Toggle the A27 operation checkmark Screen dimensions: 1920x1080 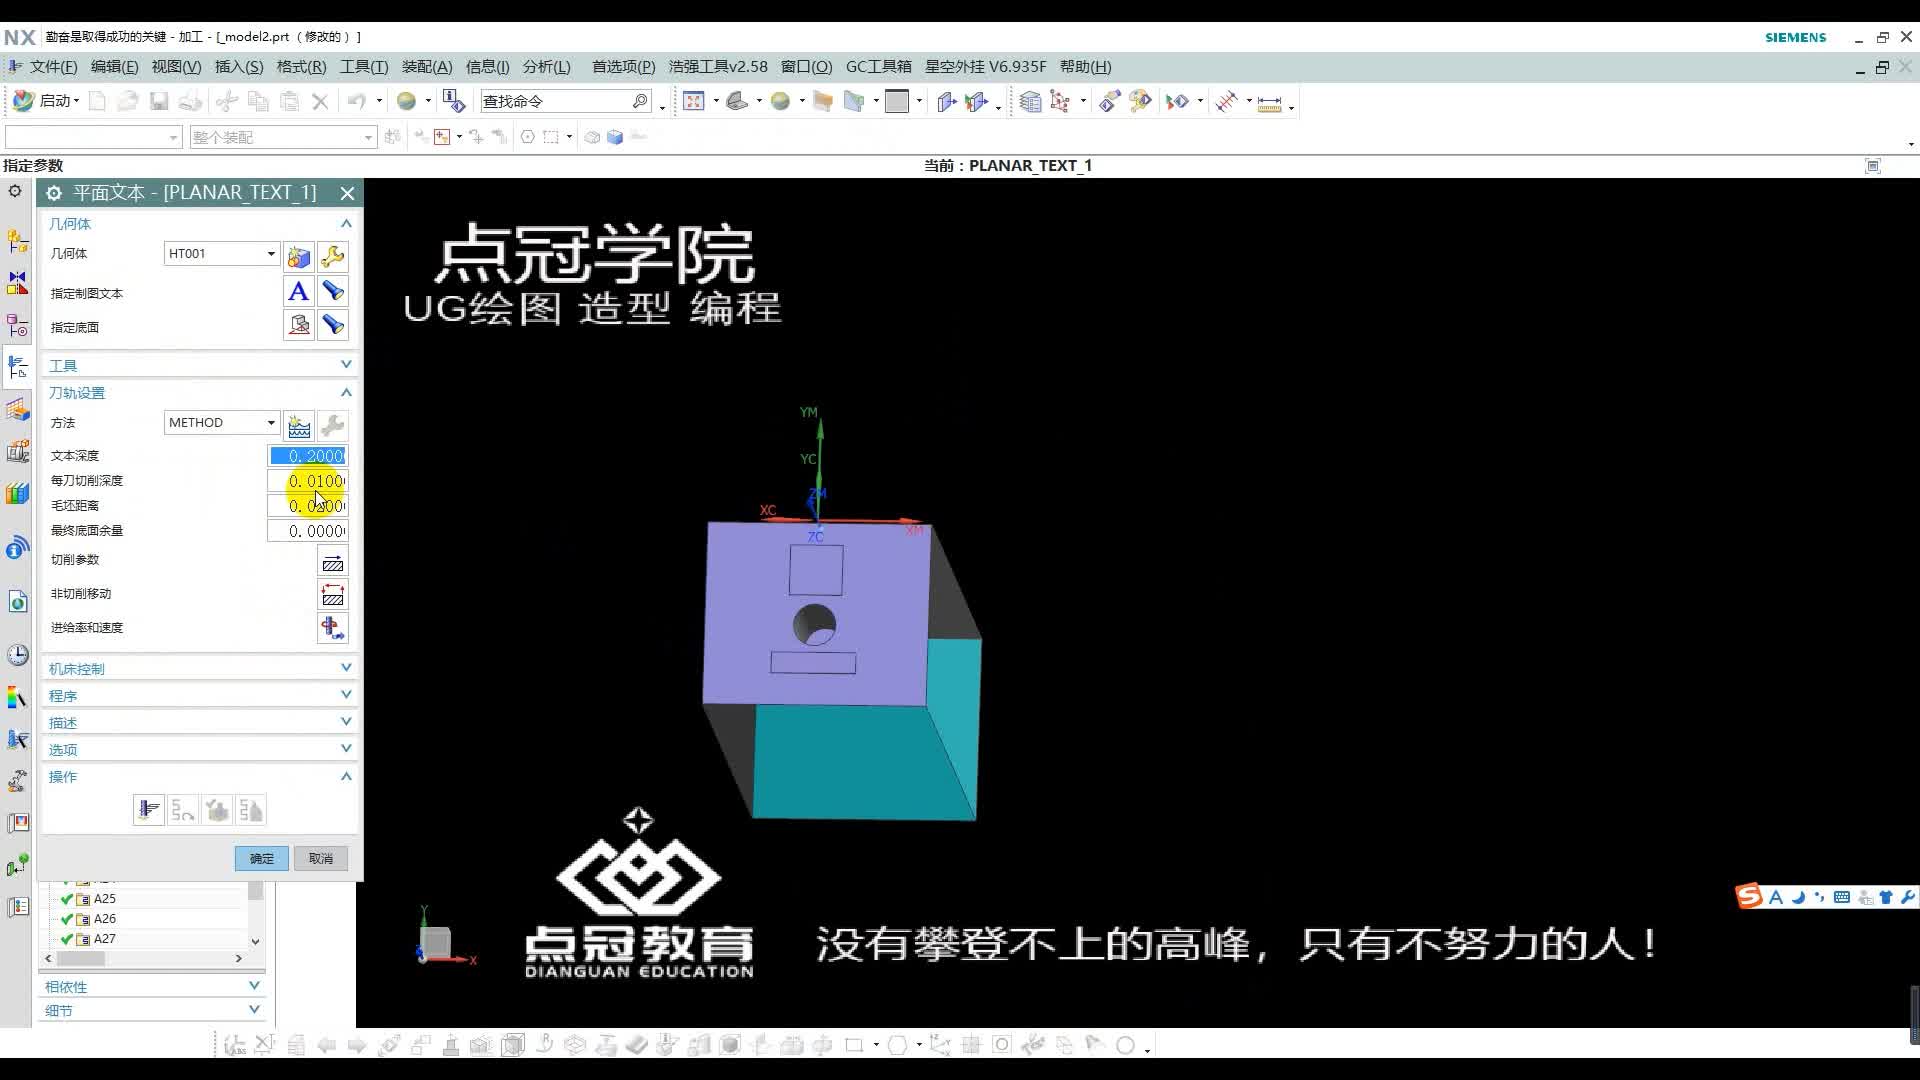(68, 938)
